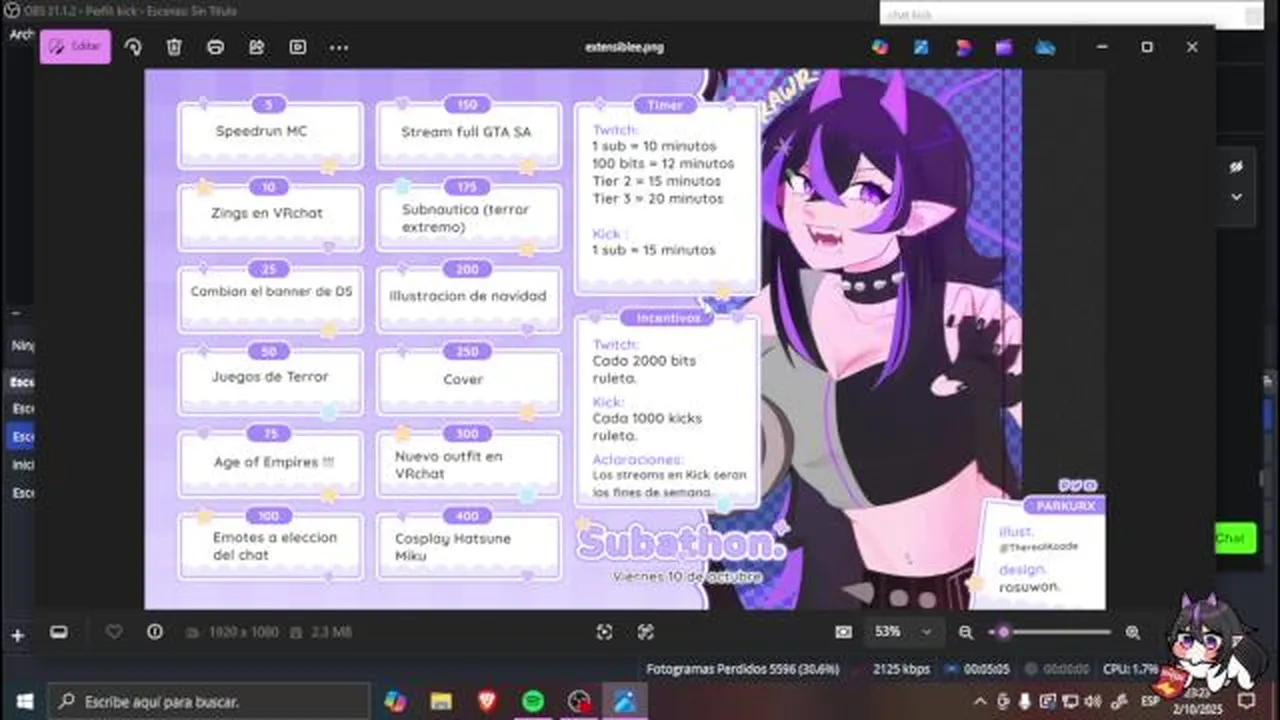The image size is (1280, 720).
Task: Click the displayed Subathon image
Action: point(625,339)
